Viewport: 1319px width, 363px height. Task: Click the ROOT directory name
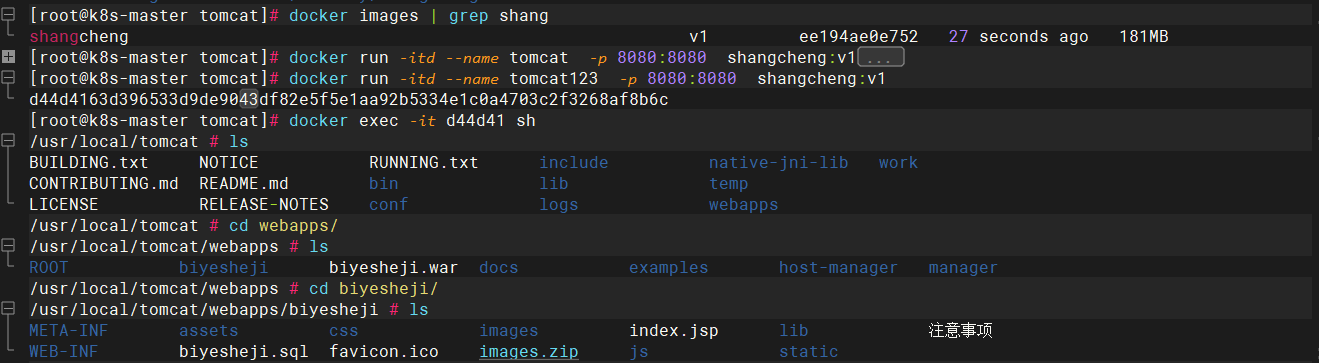tap(49, 268)
